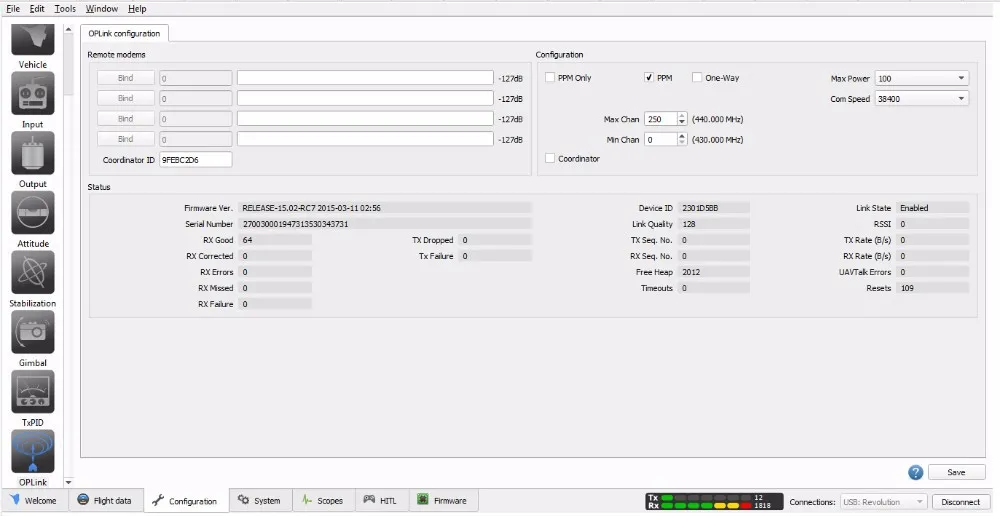Select the OPLink antenna icon
The width and height of the screenshot is (1000, 516).
(x=33, y=451)
